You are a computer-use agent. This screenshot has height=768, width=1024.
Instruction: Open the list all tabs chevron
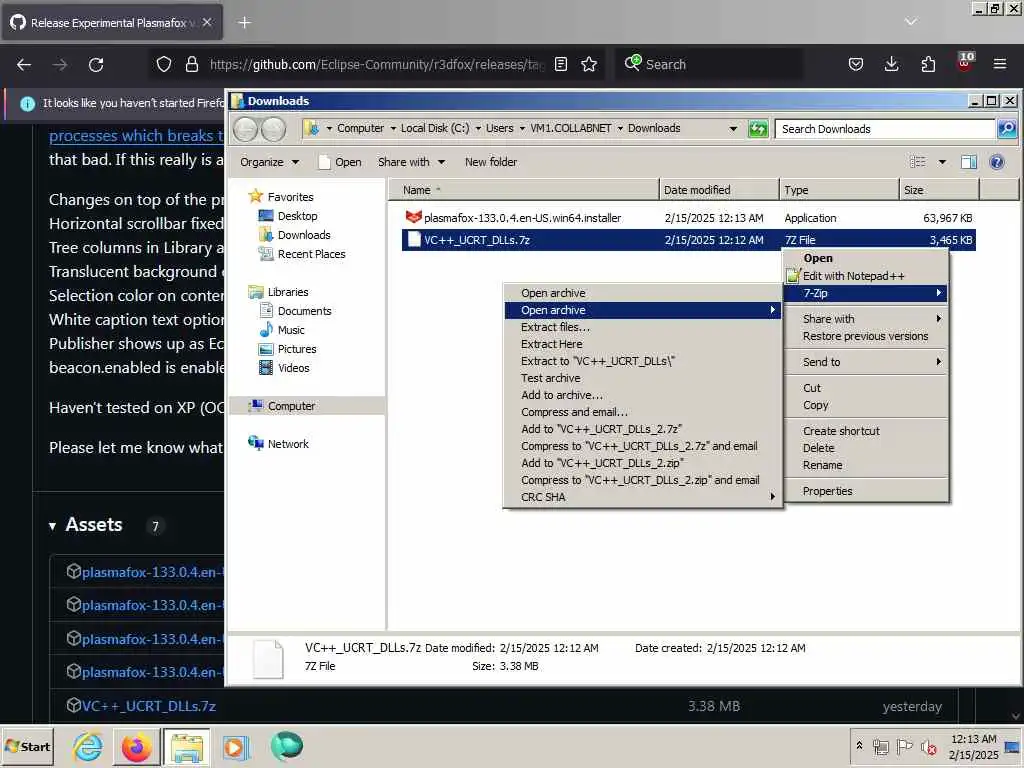click(910, 22)
